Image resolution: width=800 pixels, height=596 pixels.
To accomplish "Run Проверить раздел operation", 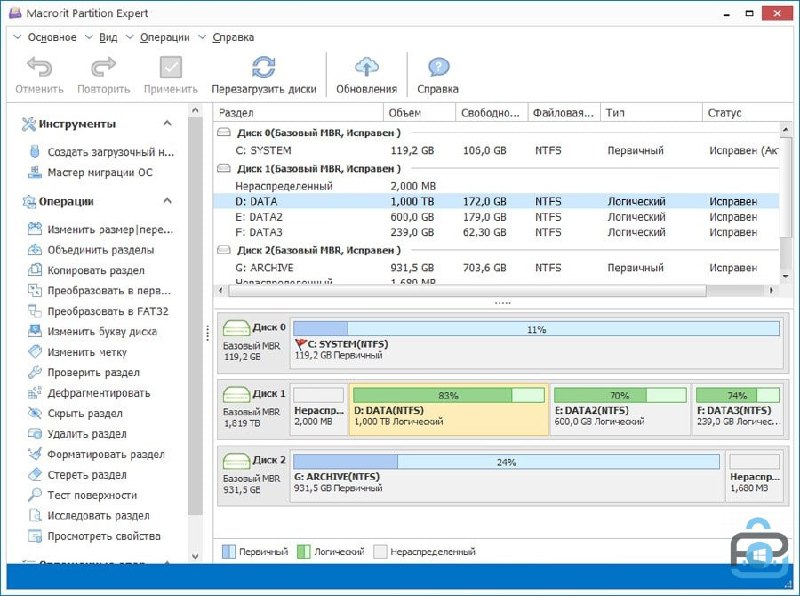I will click(84, 372).
